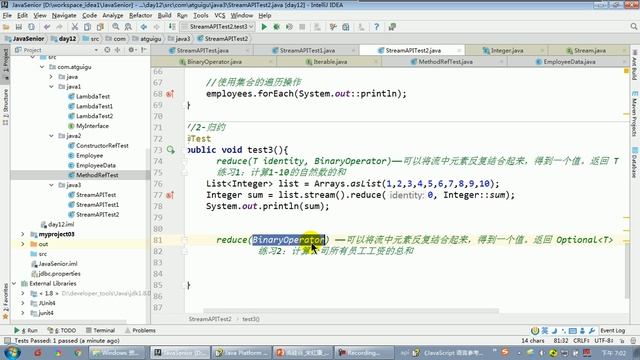Switch to the BinaryOperator.java tab
The width and height of the screenshot is (640, 360).
tap(213, 62)
